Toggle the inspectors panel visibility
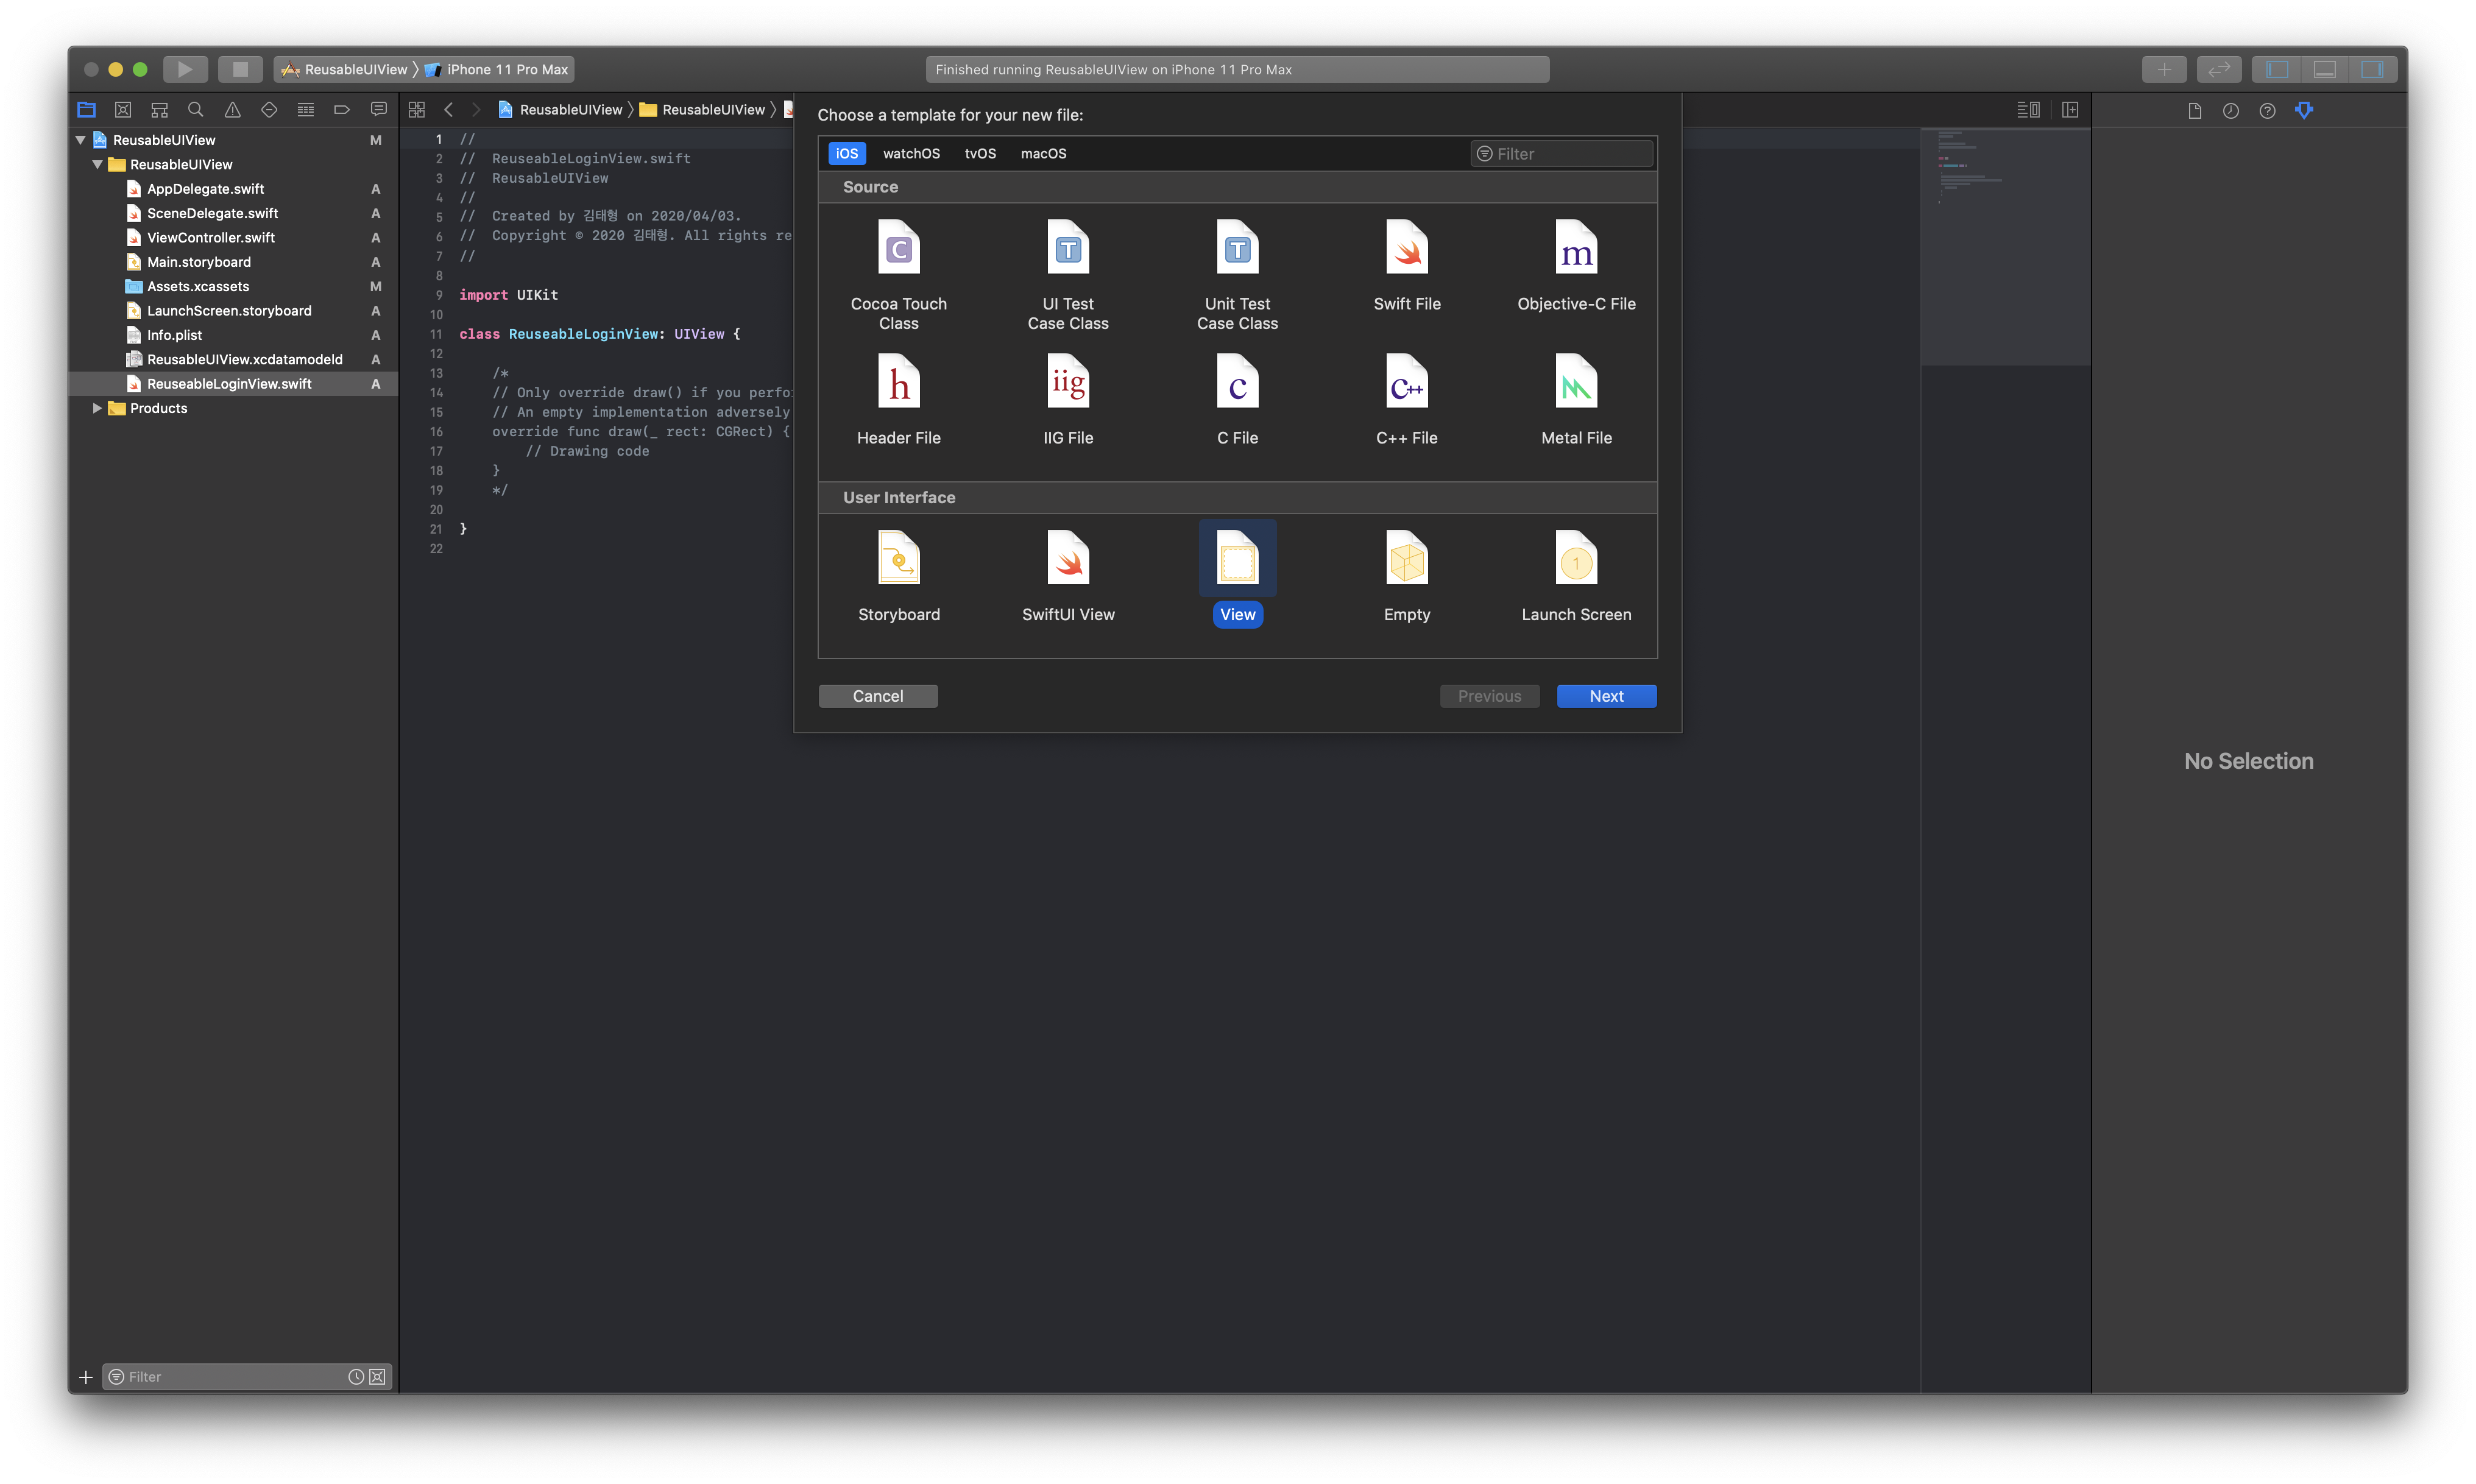Screen dimensions: 2476x1484 point(2372,69)
